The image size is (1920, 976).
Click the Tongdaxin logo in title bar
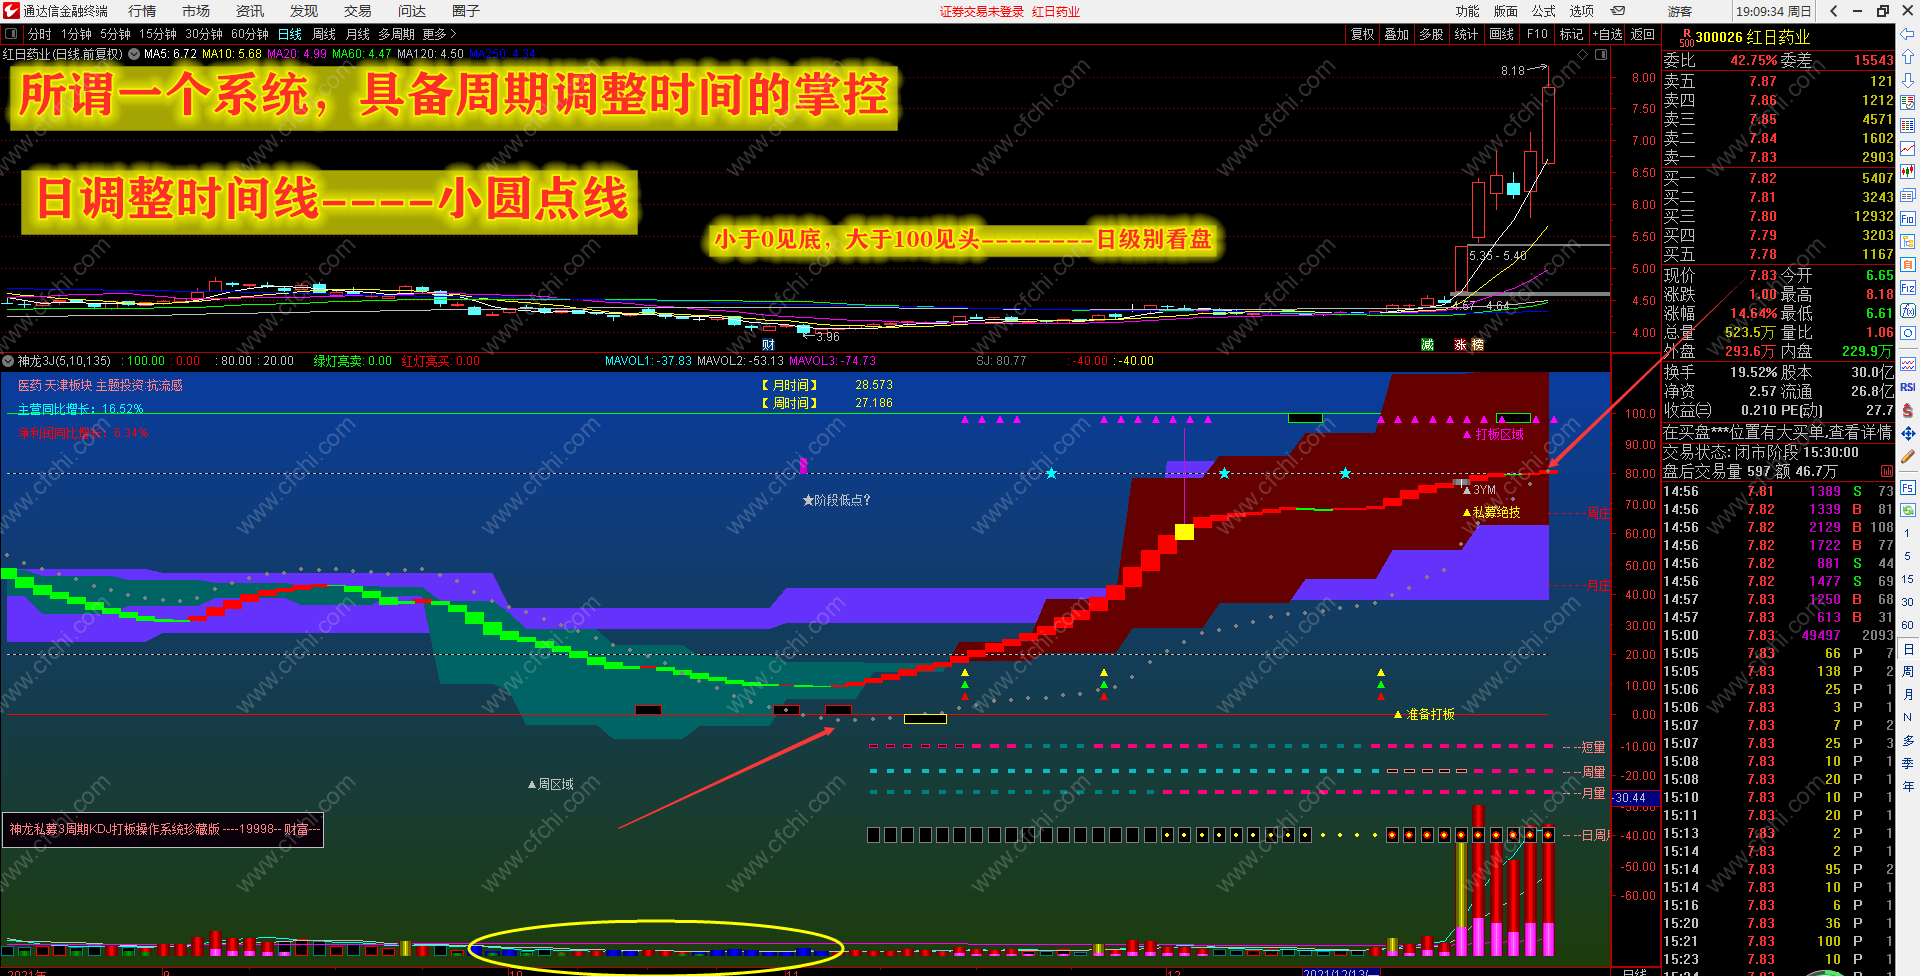(x=11, y=11)
